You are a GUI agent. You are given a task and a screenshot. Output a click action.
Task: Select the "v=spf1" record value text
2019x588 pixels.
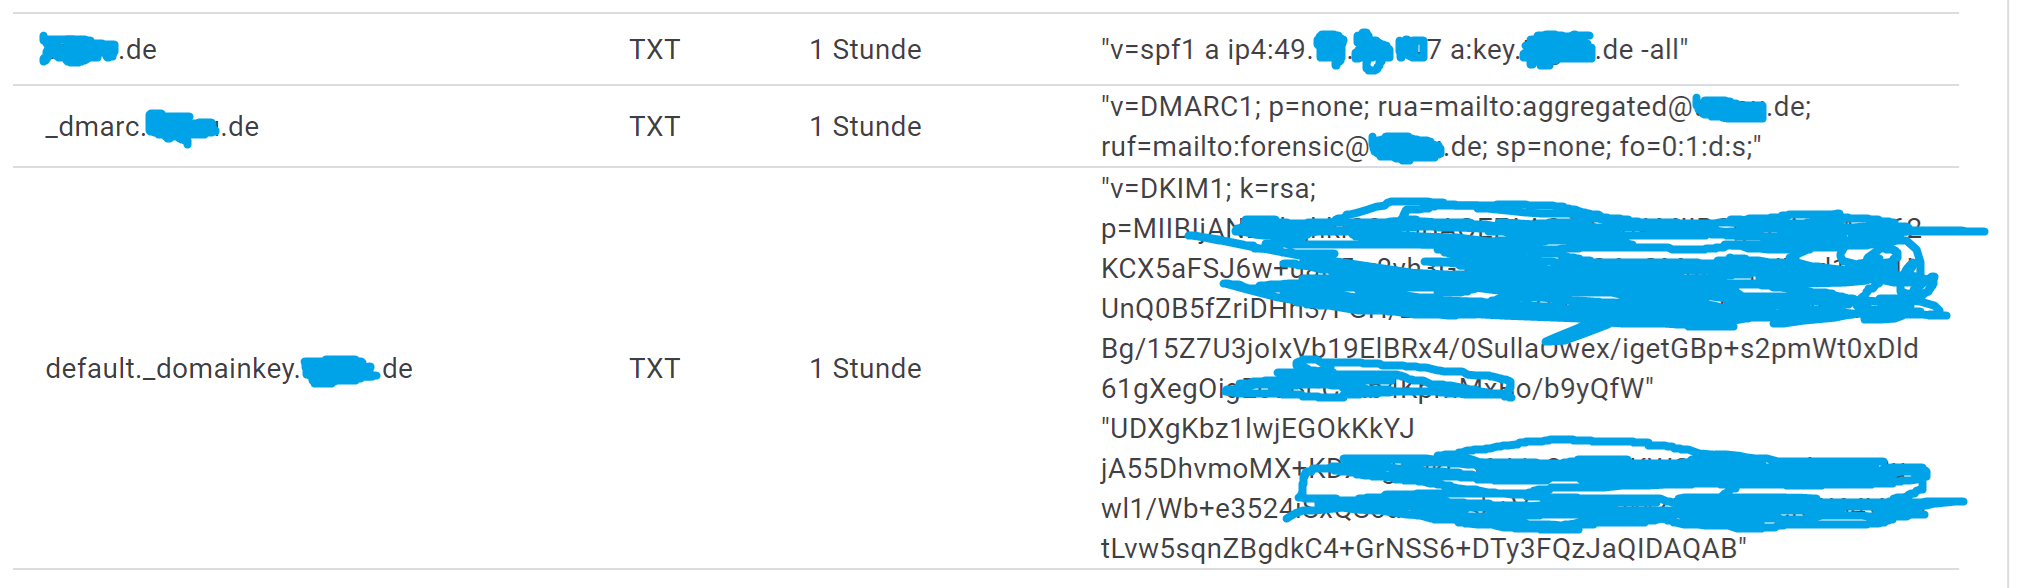(1393, 49)
